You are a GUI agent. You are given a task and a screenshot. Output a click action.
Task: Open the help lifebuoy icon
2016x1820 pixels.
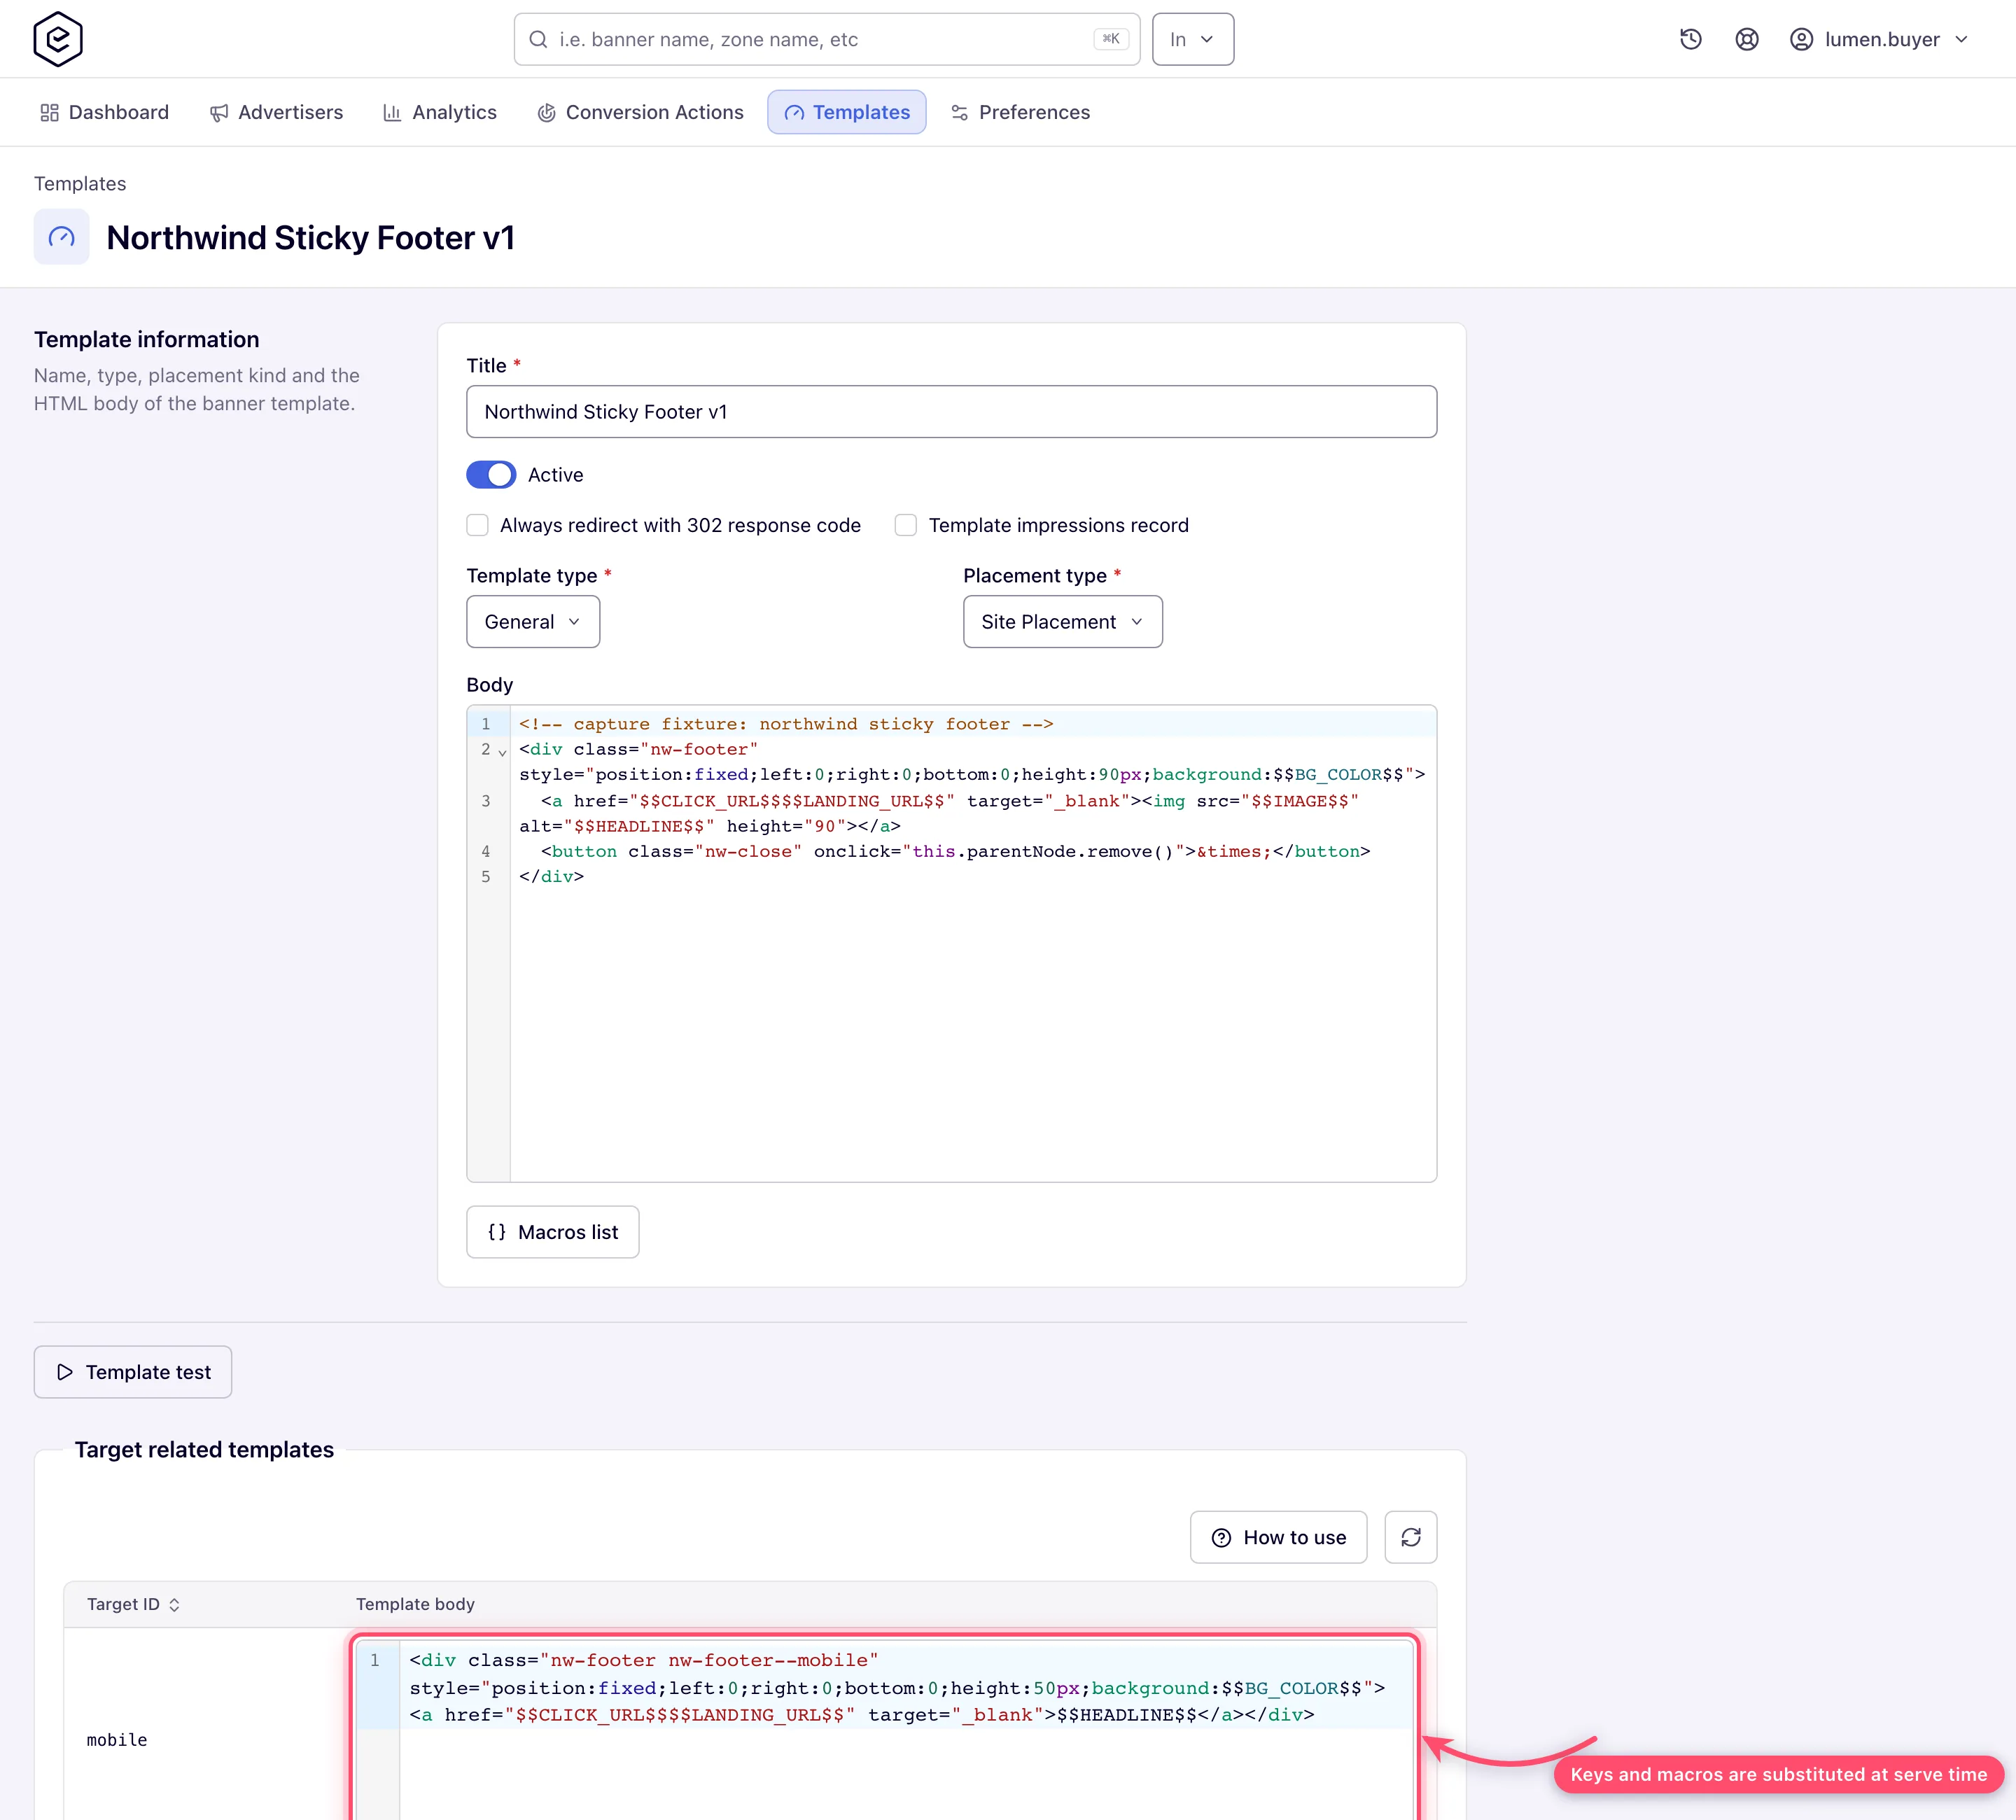tap(1746, 39)
